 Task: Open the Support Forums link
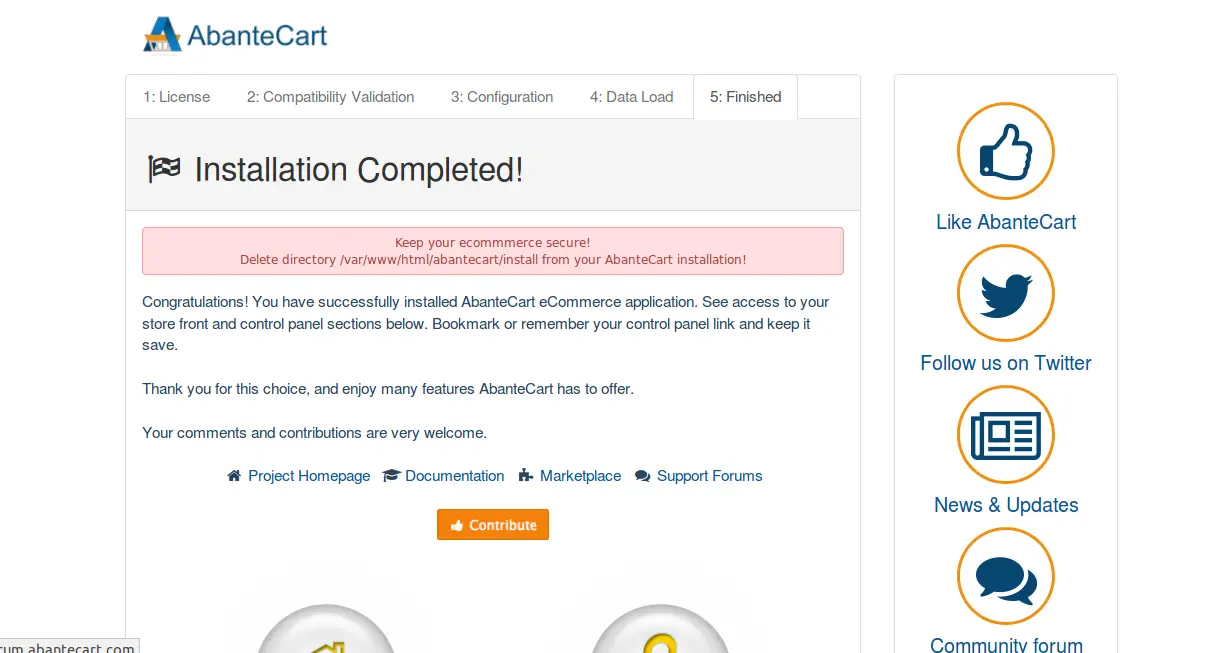coord(710,476)
